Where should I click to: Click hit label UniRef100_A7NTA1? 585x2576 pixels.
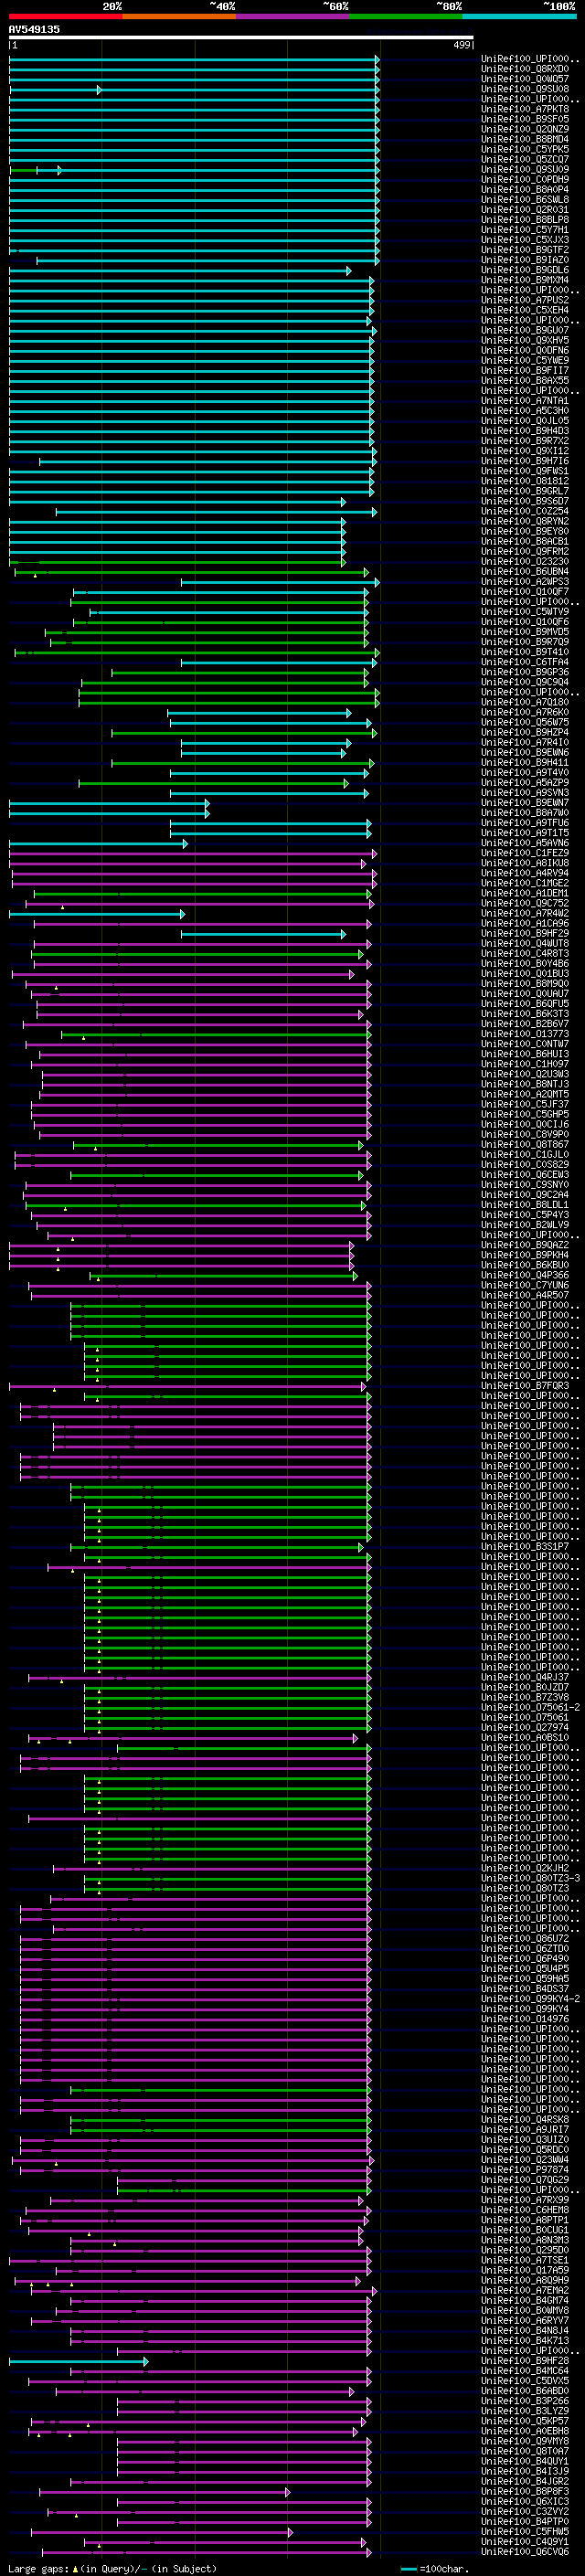pos(525,400)
